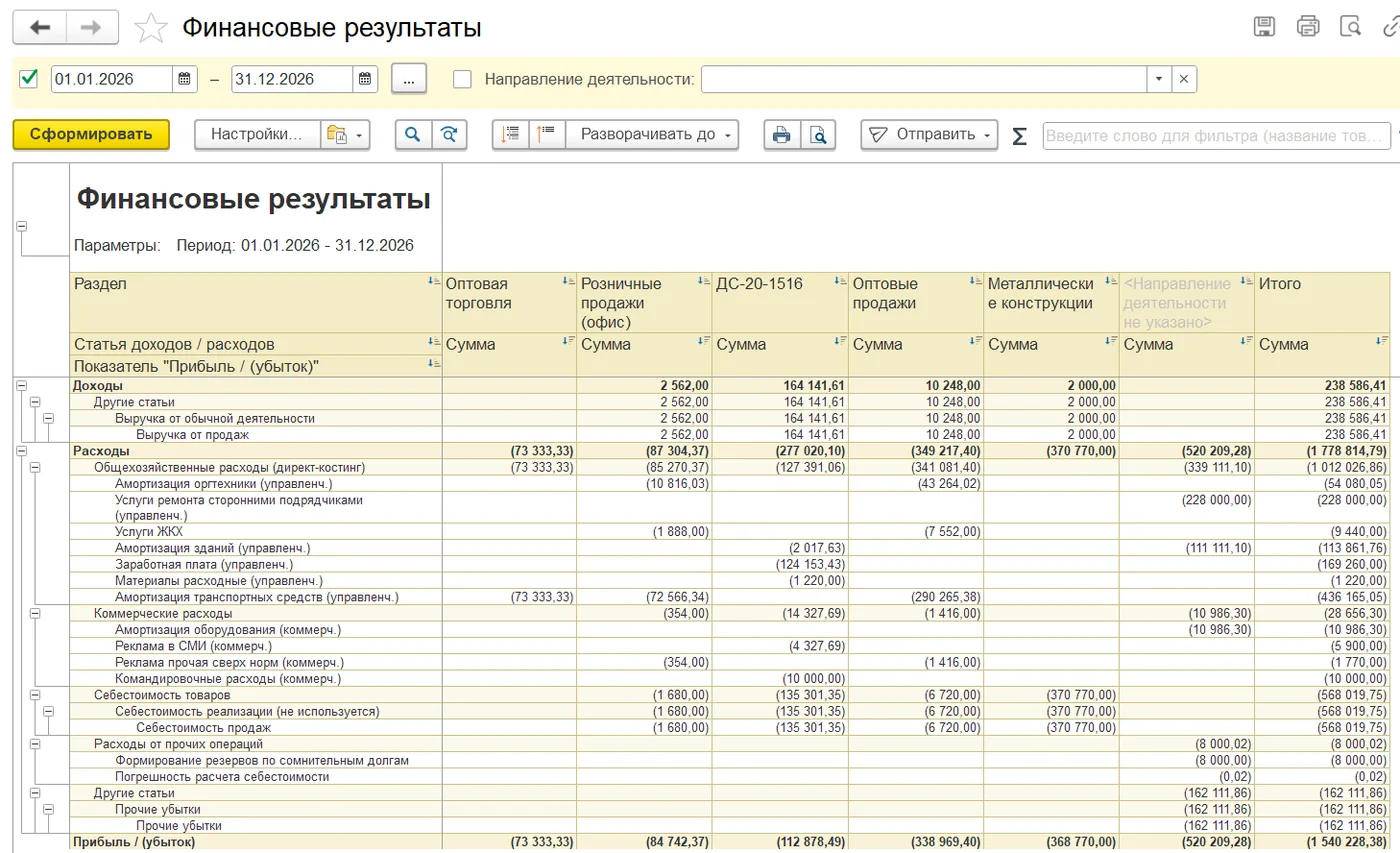Click the magnifier search icon in the toolbar
The height and width of the screenshot is (853, 1400).
[413, 135]
